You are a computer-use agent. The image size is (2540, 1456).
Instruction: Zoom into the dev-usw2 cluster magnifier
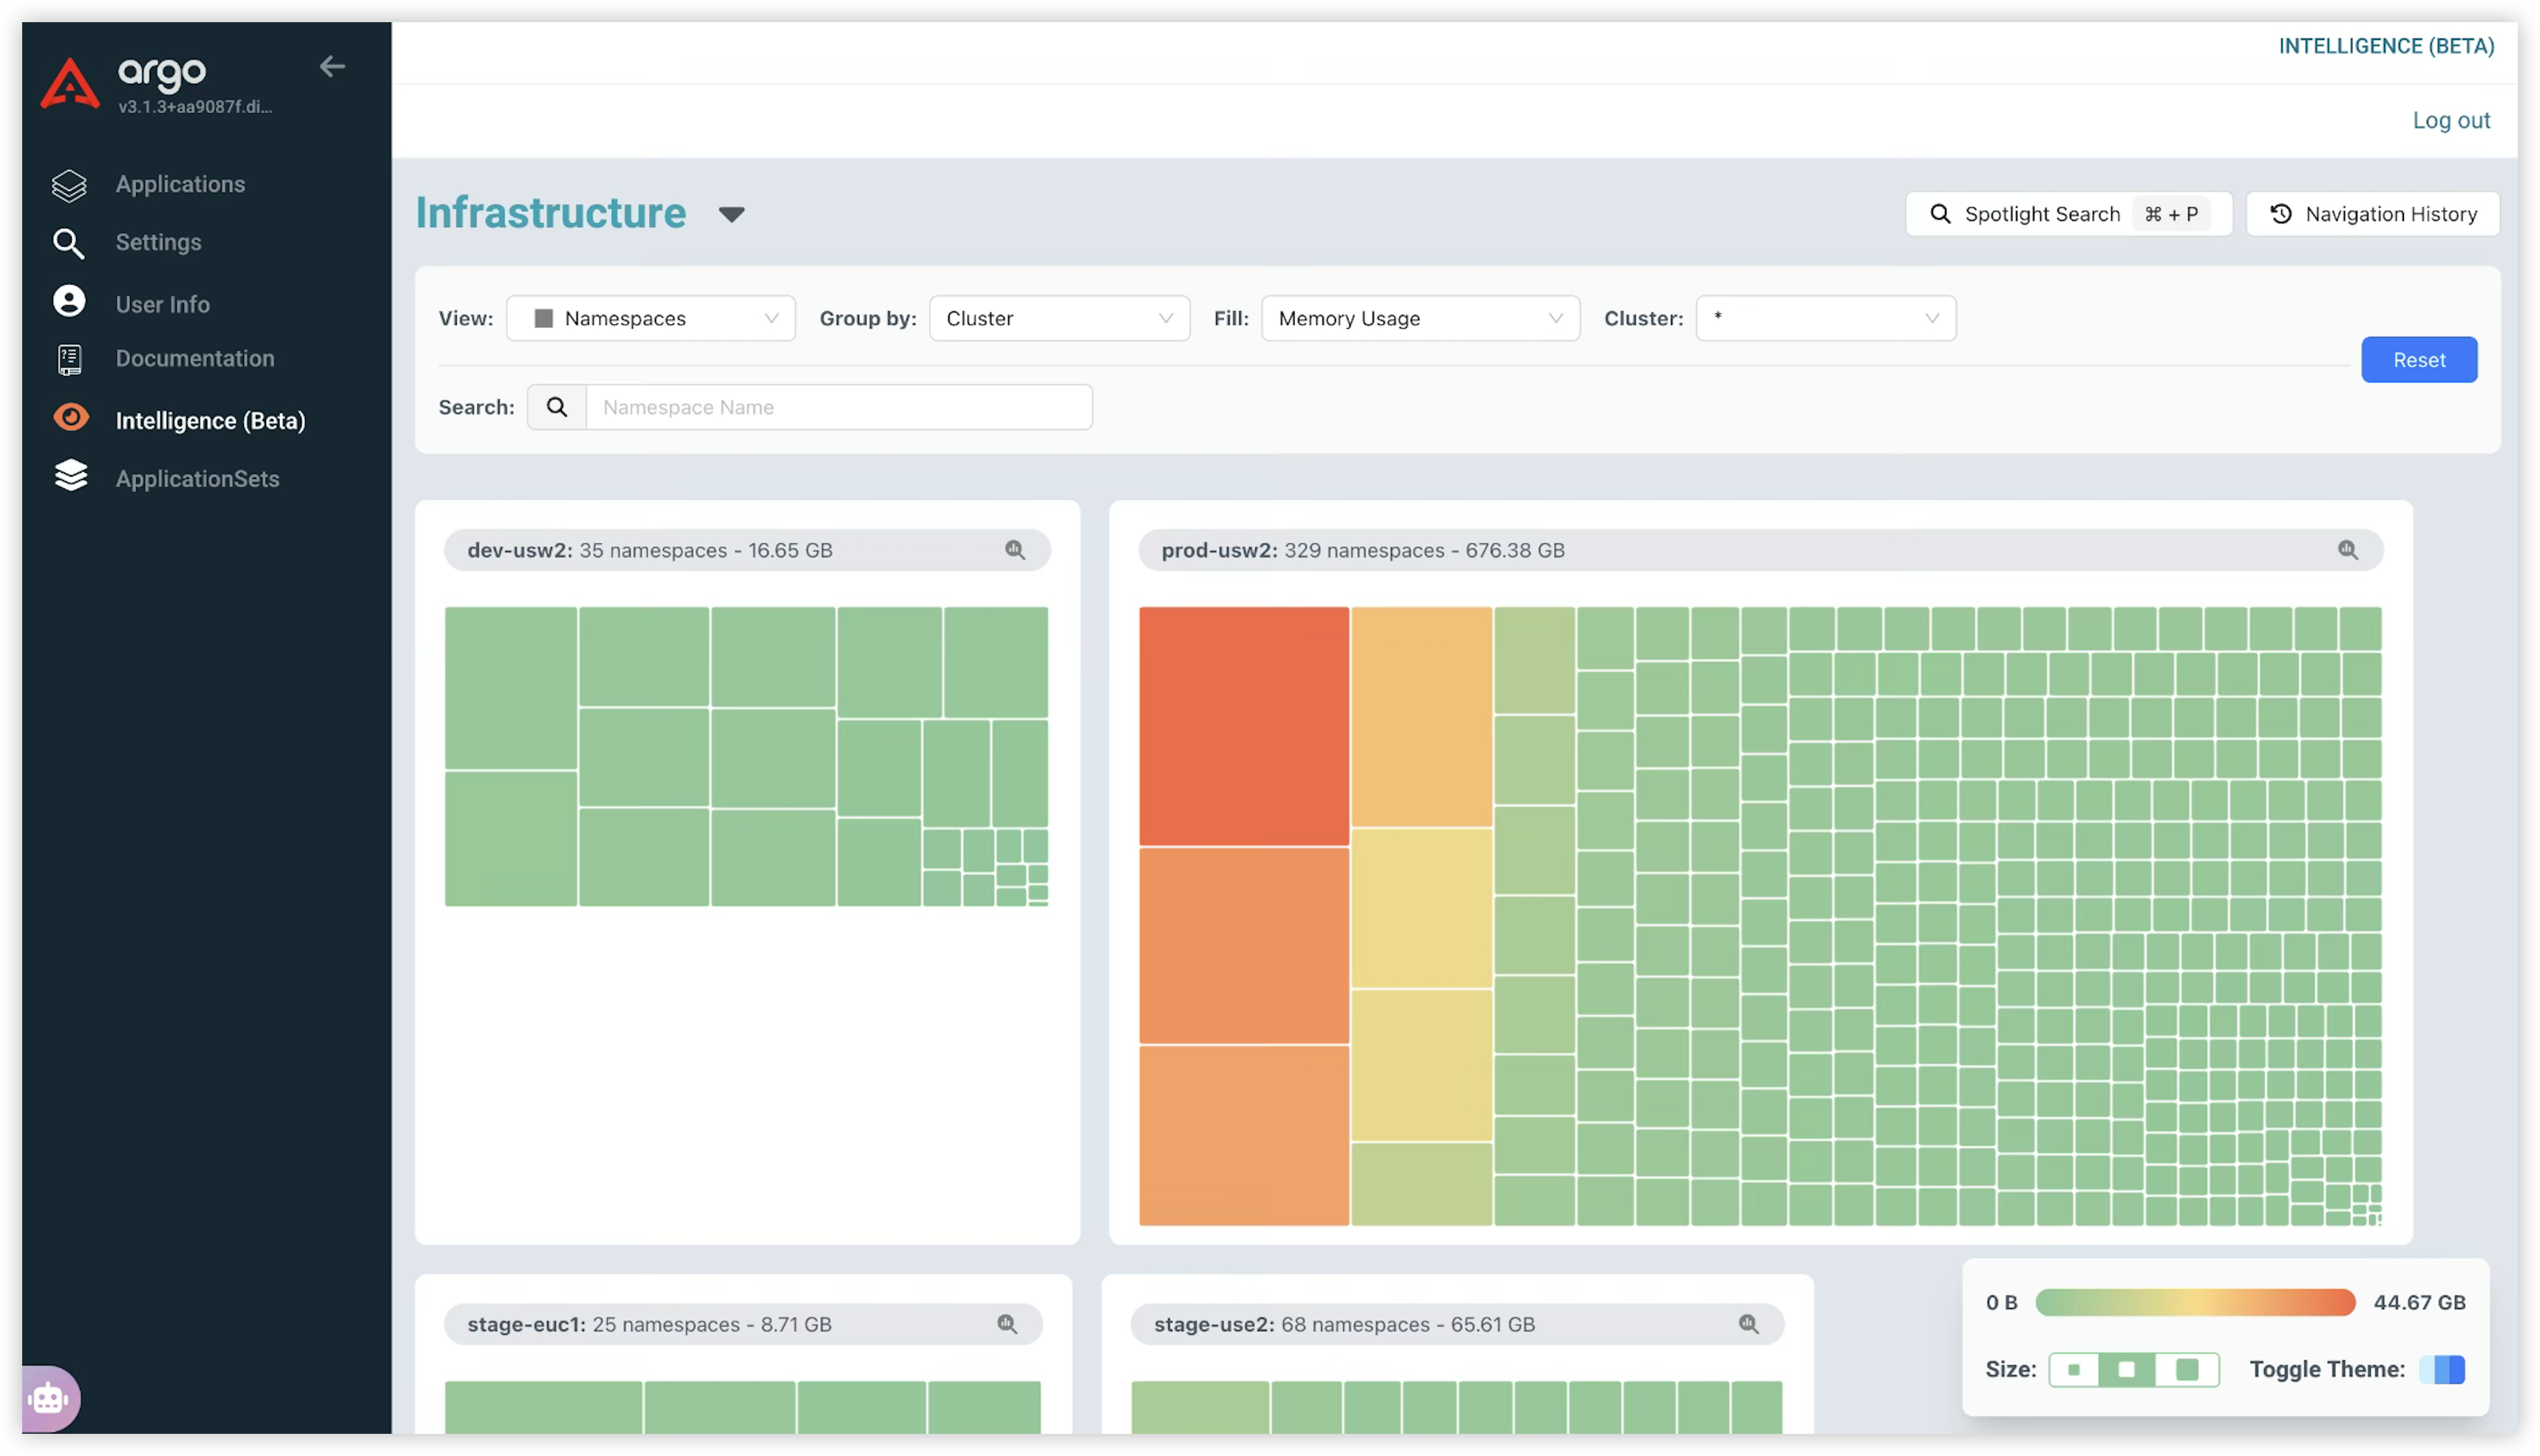tap(1015, 550)
